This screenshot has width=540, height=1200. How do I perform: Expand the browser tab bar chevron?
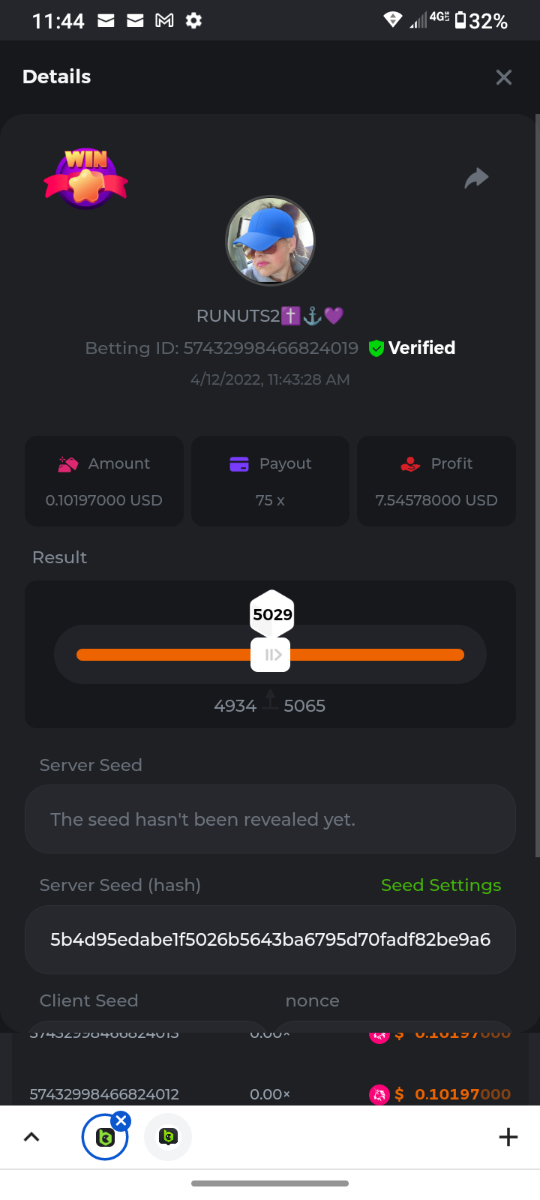31,1137
